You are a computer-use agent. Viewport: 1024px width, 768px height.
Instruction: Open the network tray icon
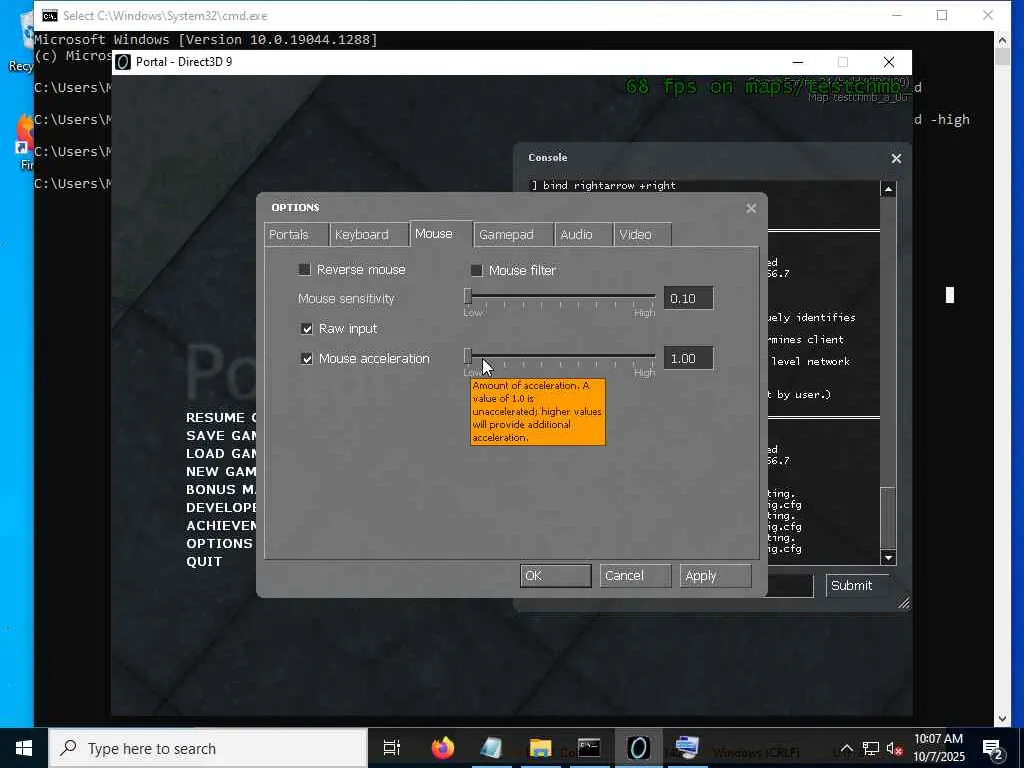[871, 748]
